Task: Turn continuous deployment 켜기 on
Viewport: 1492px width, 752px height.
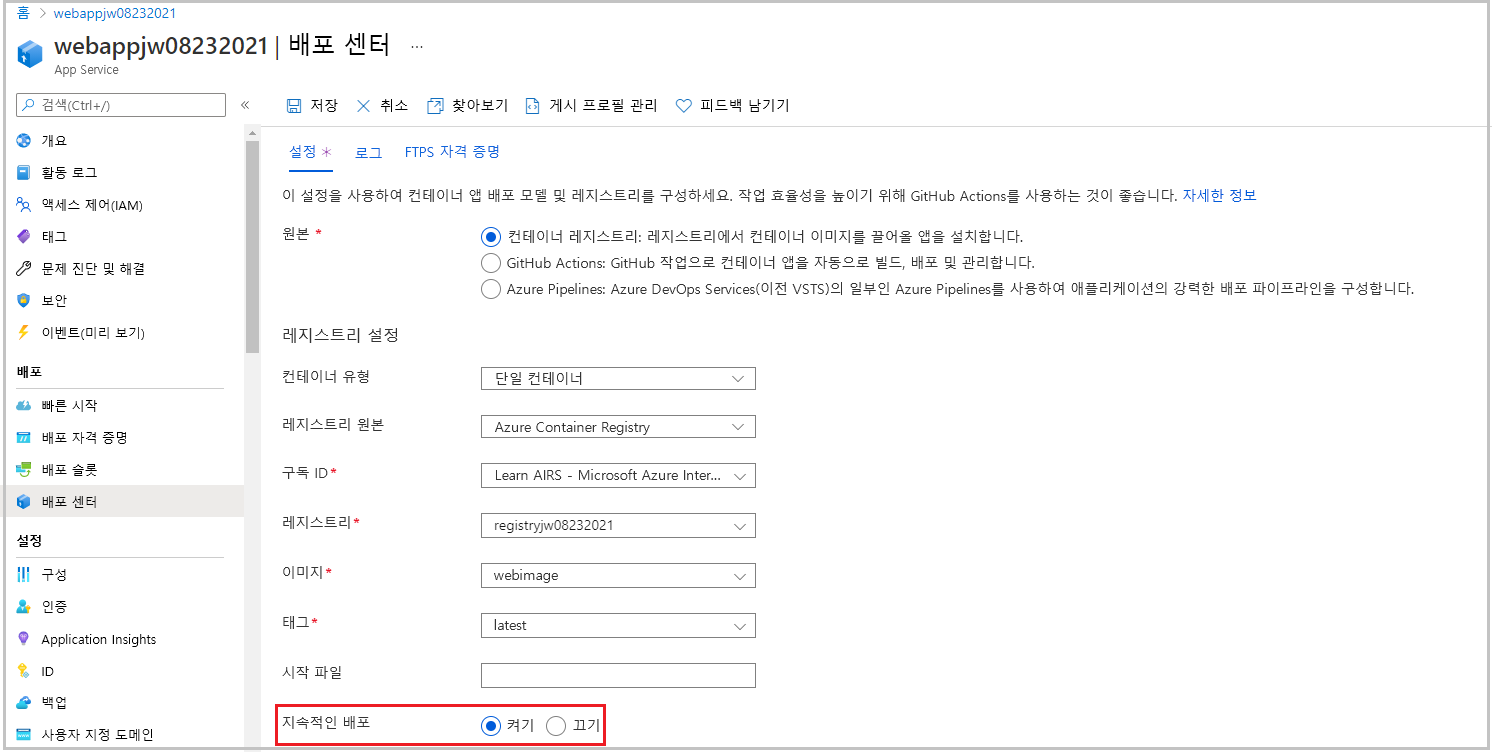Action: (x=490, y=726)
